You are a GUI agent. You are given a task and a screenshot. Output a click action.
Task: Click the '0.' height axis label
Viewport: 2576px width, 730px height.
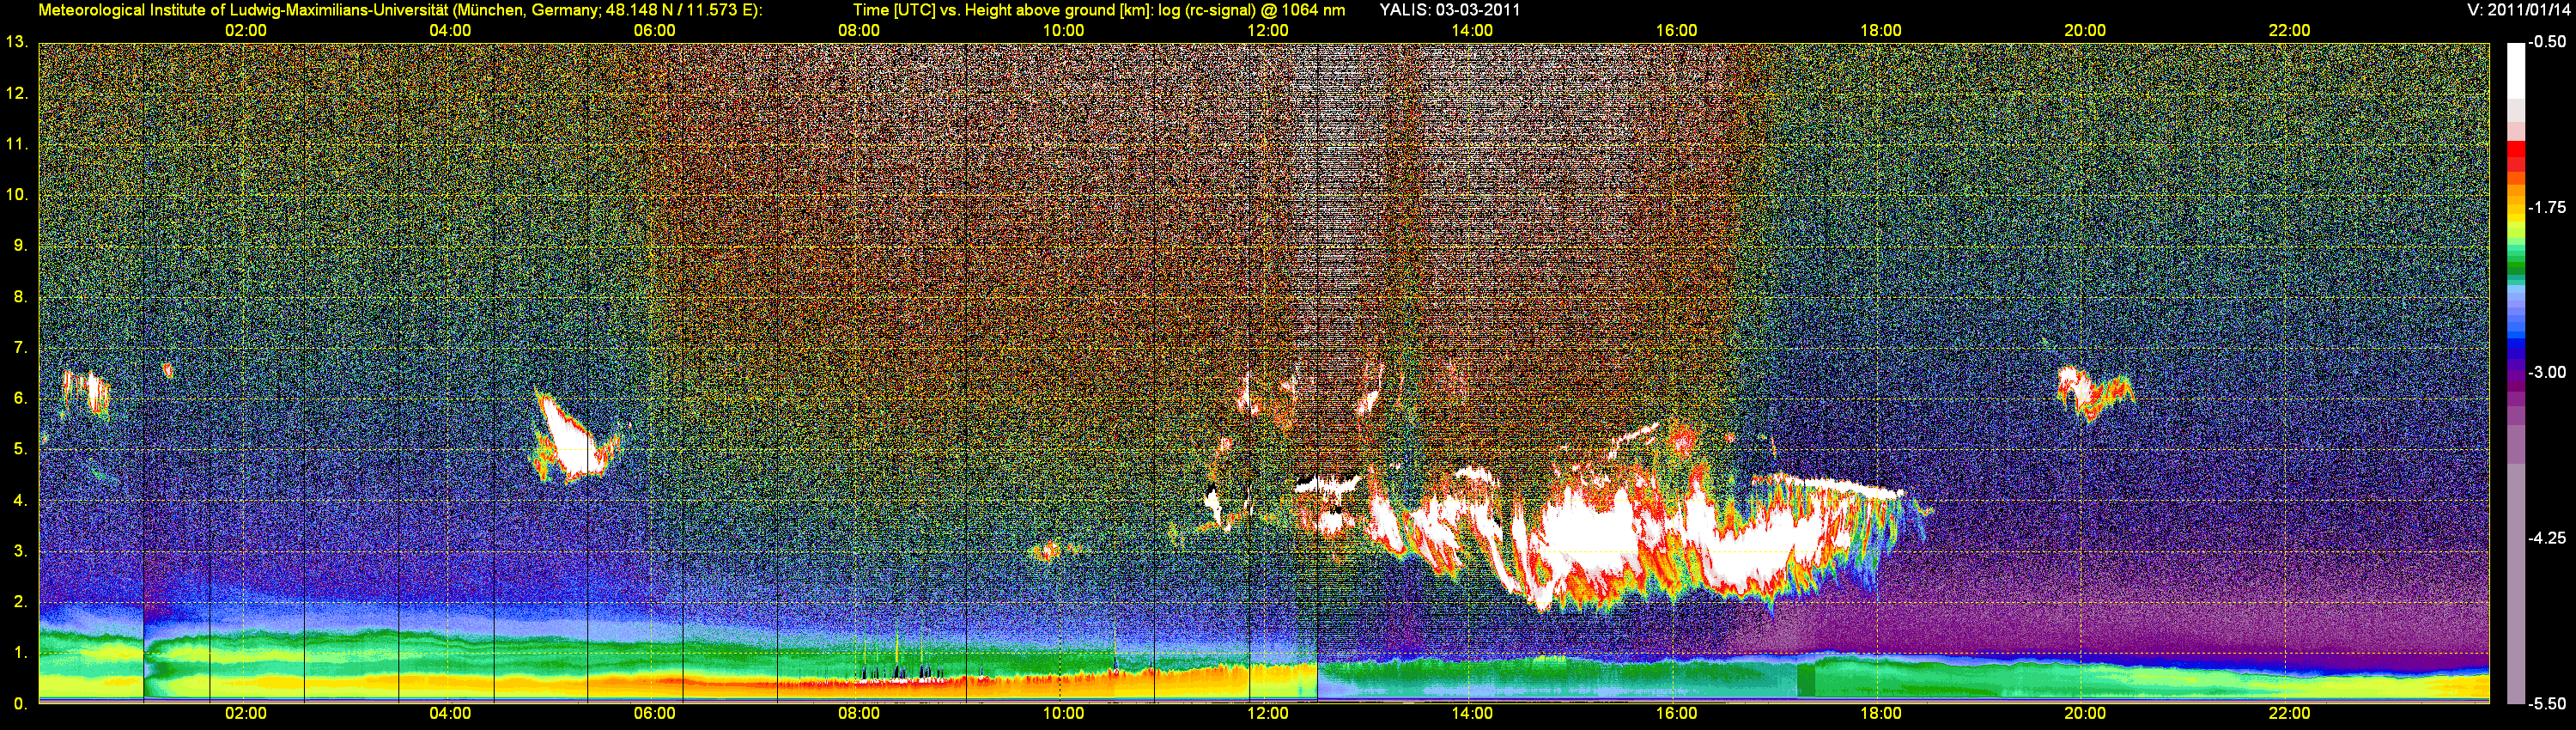coord(20,704)
